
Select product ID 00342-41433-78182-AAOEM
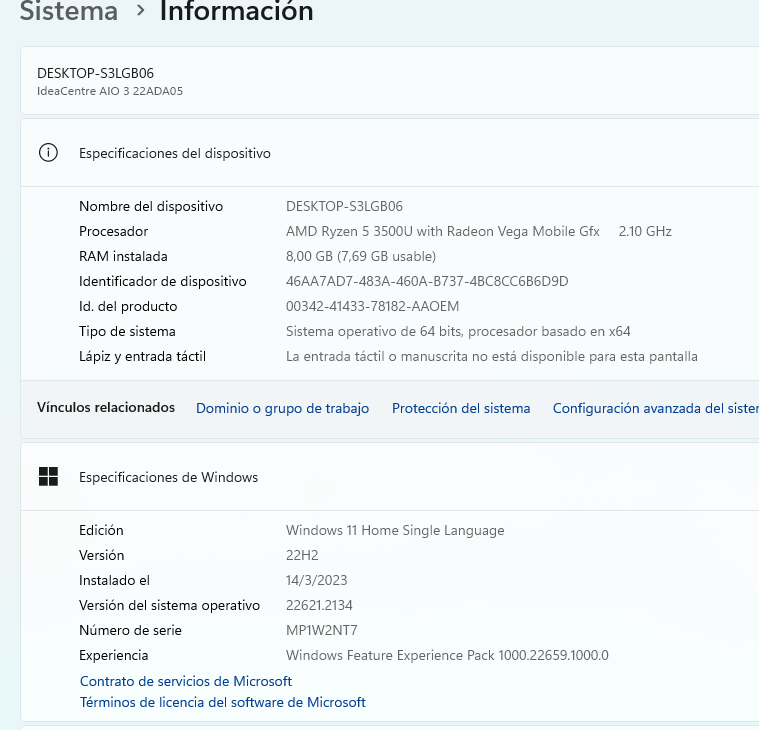click(x=373, y=306)
